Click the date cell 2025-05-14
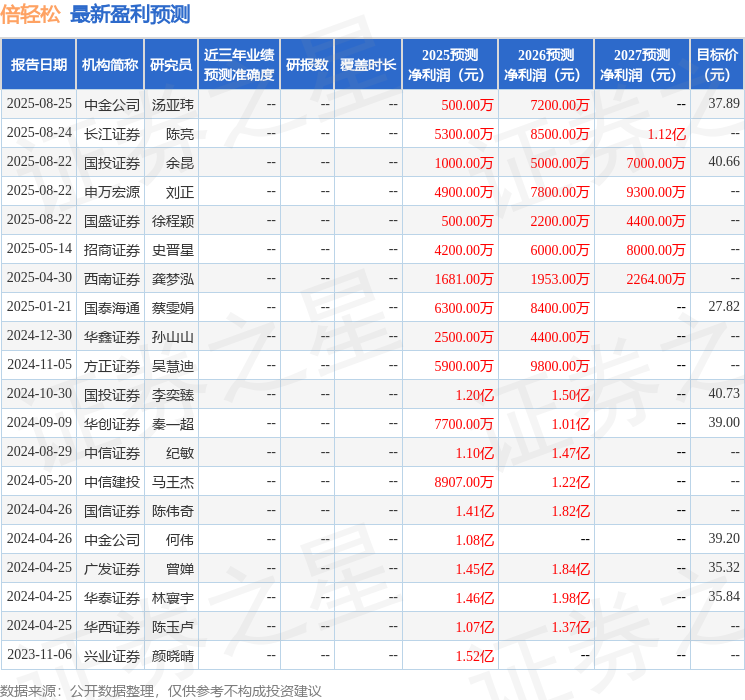This screenshot has width=745, height=700. point(39,249)
